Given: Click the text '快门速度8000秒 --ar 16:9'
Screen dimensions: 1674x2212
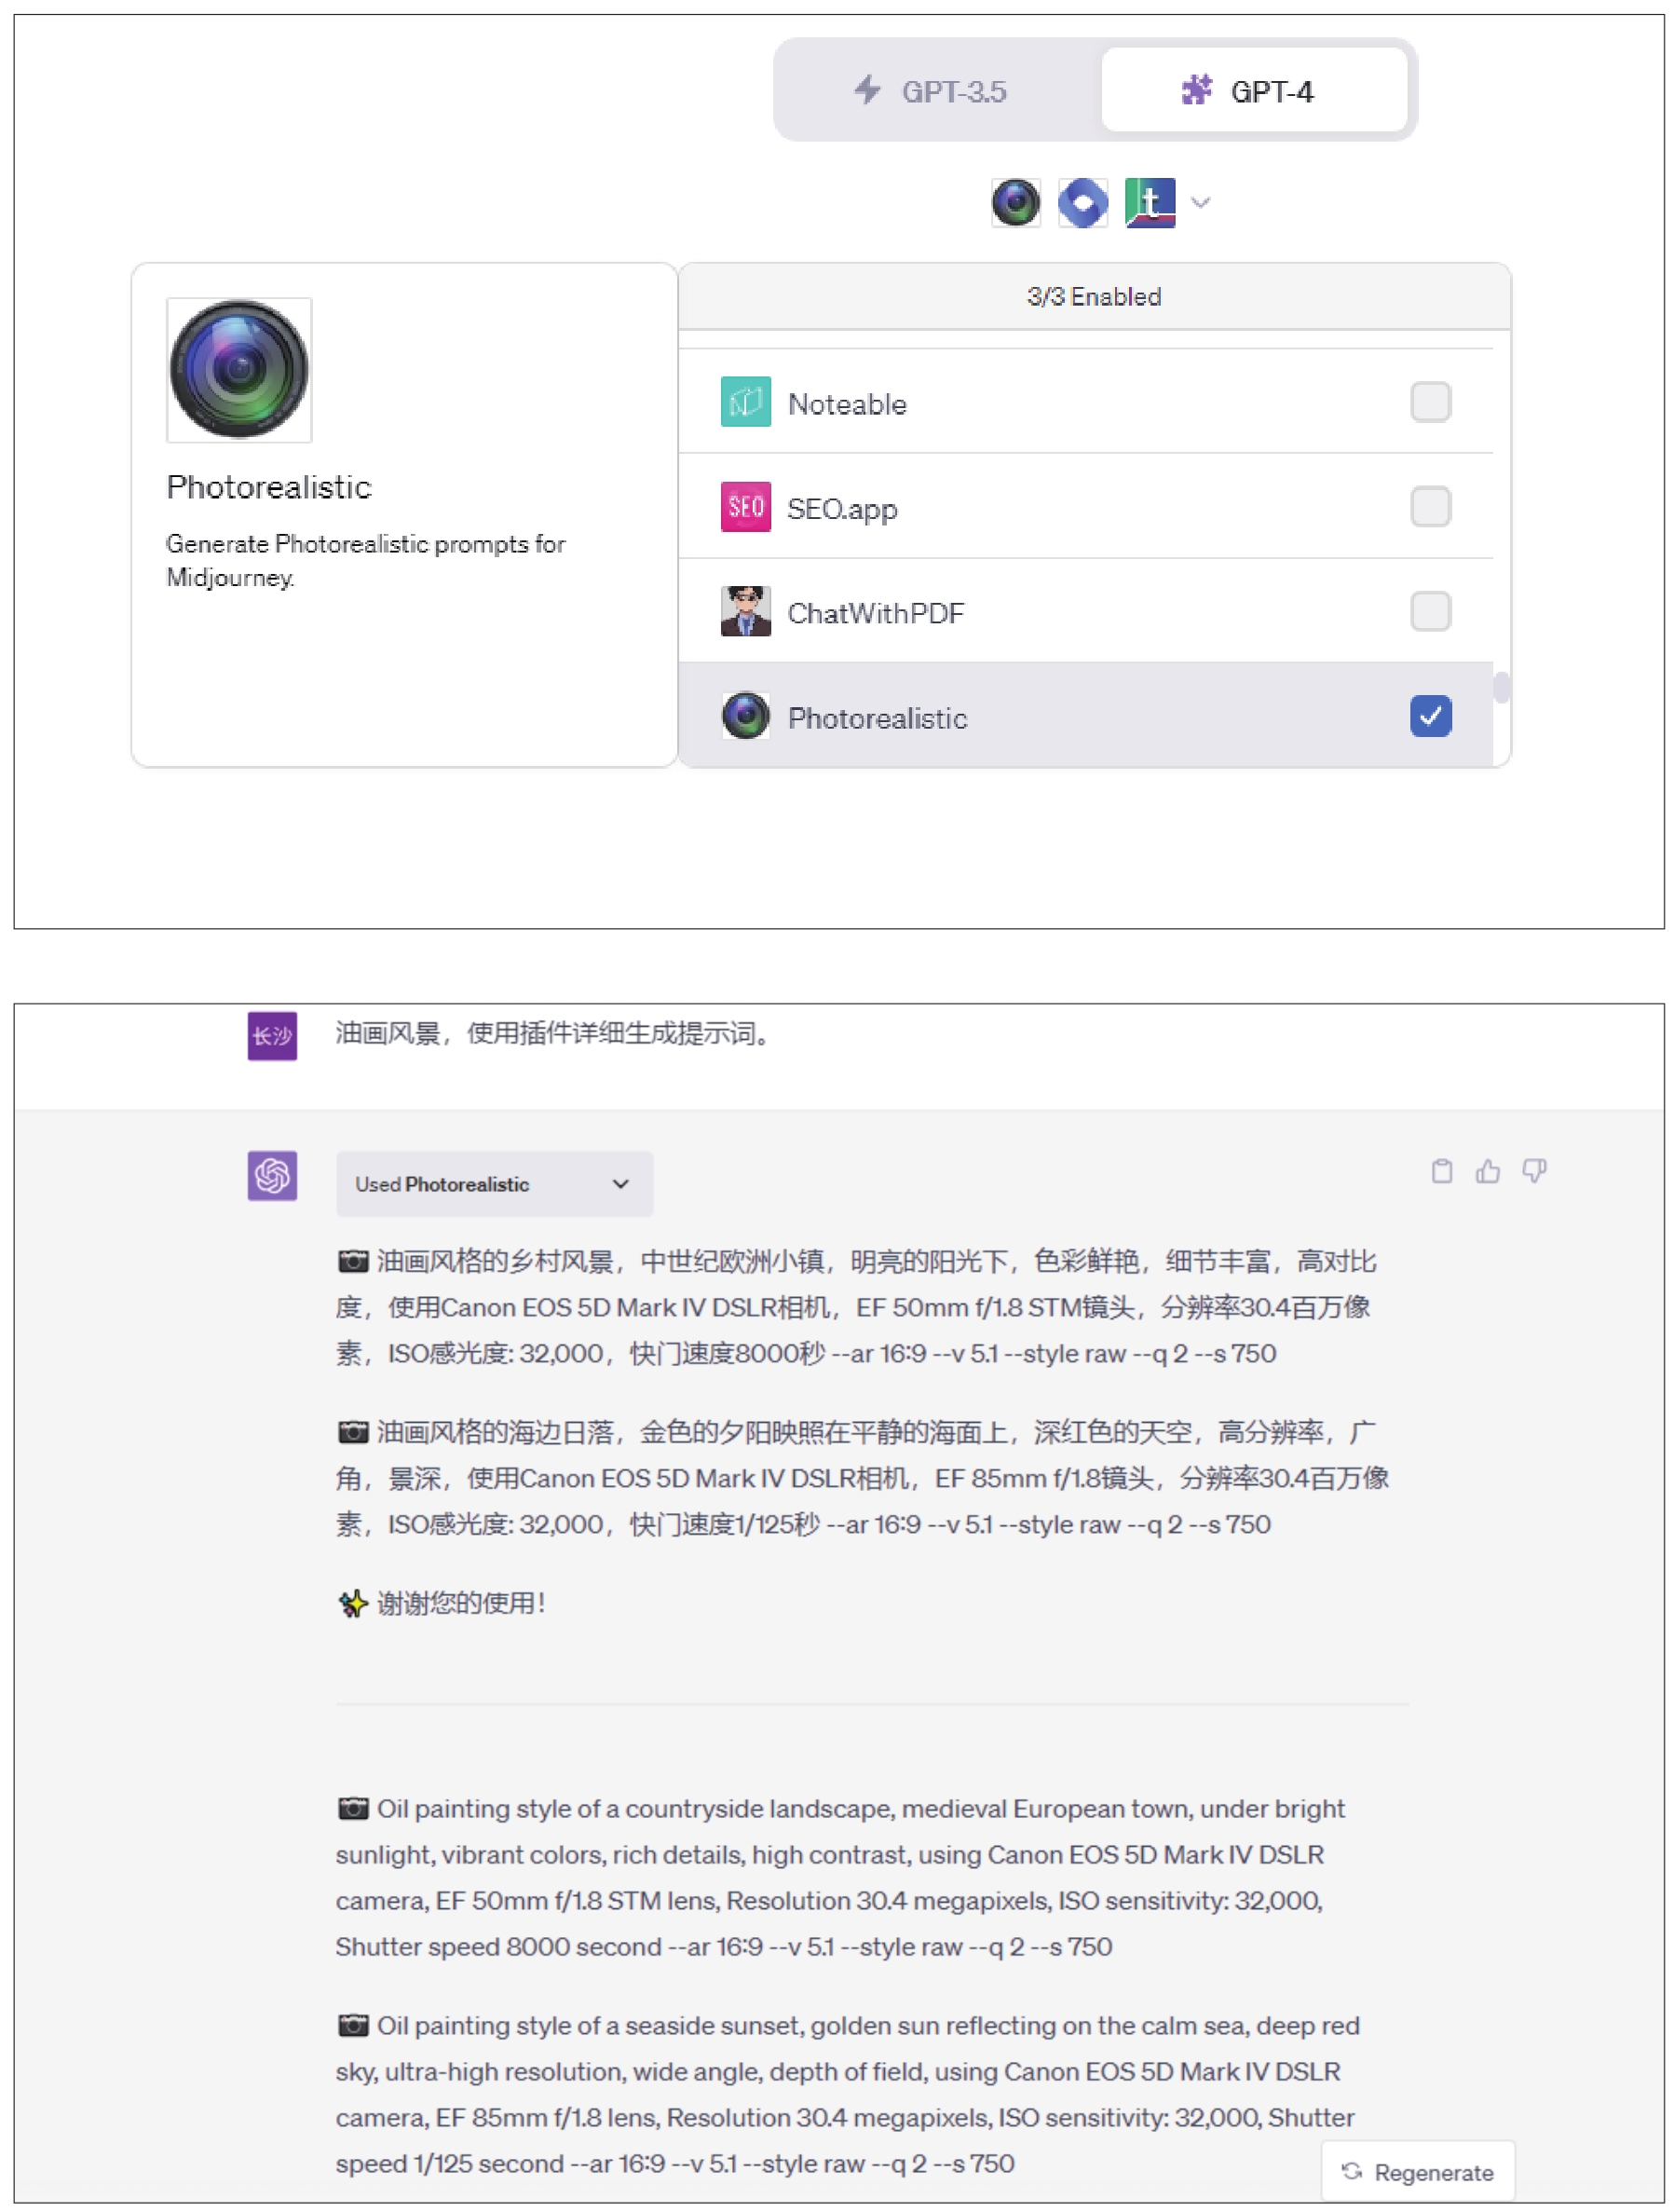Looking at the screenshot, I should [778, 1353].
